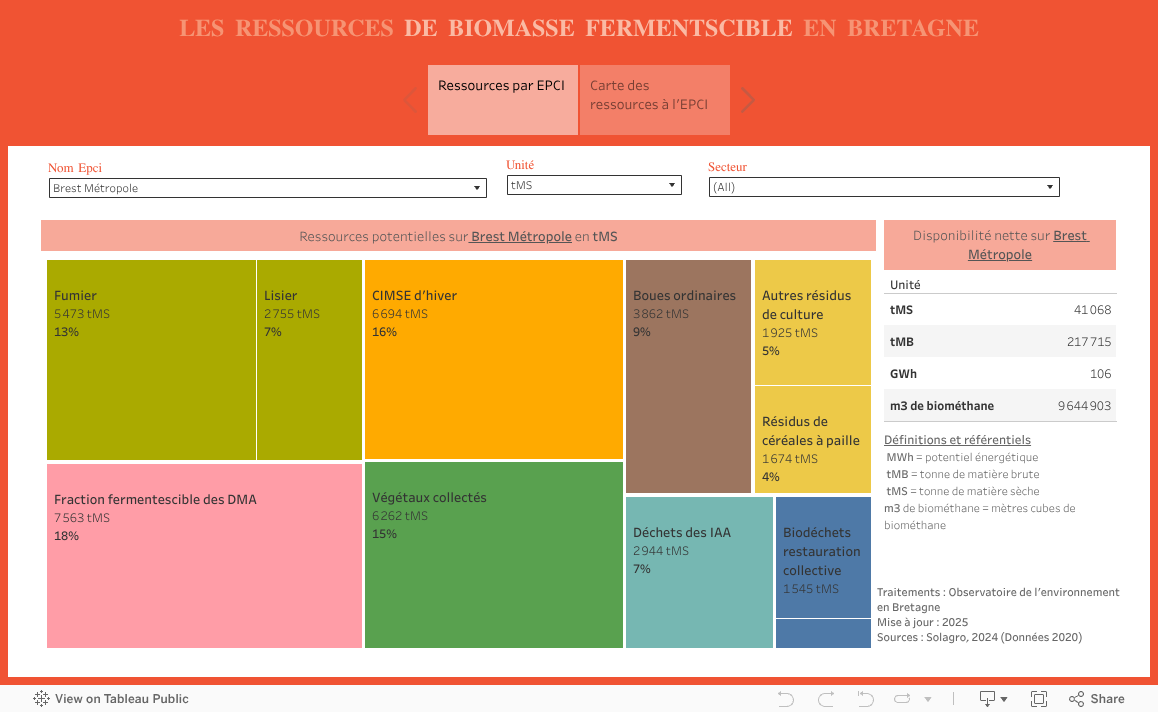This screenshot has height=712, width=1158.
Task: Click the 7563 tMS value text
Action: [x=82, y=518]
